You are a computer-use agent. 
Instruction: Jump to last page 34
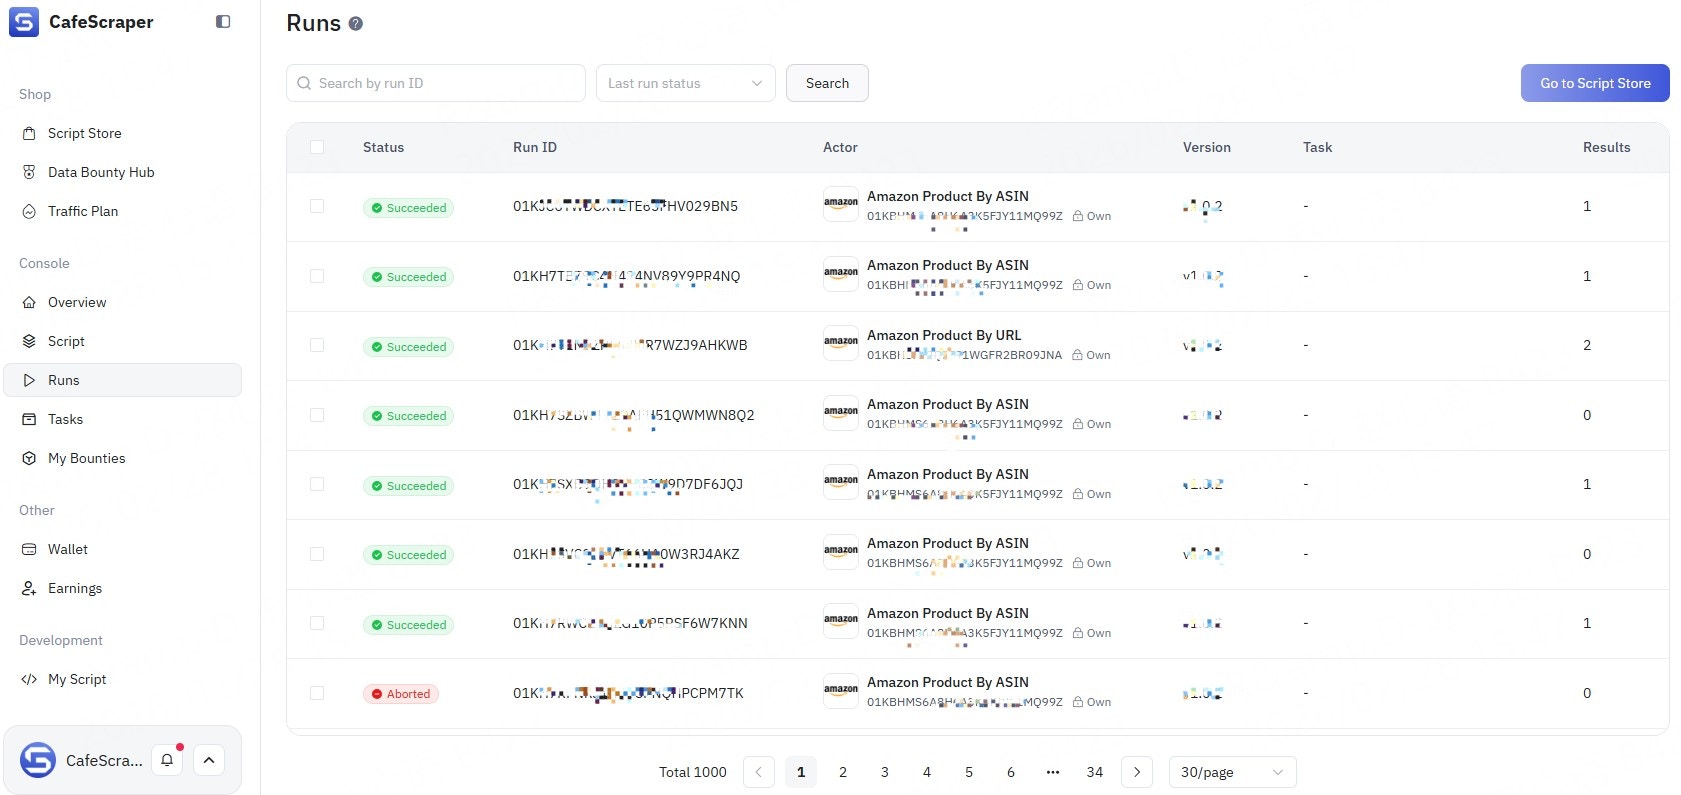point(1095,772)
